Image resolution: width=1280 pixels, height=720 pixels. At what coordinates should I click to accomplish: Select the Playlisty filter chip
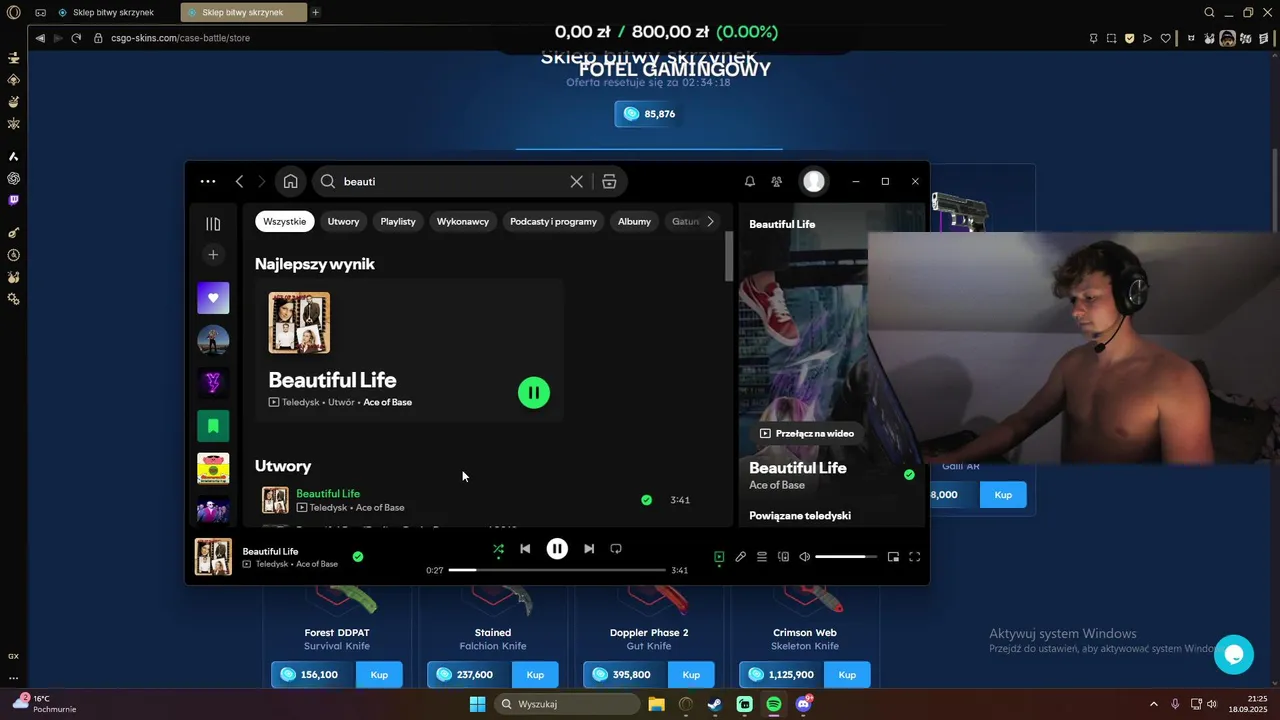398,222
